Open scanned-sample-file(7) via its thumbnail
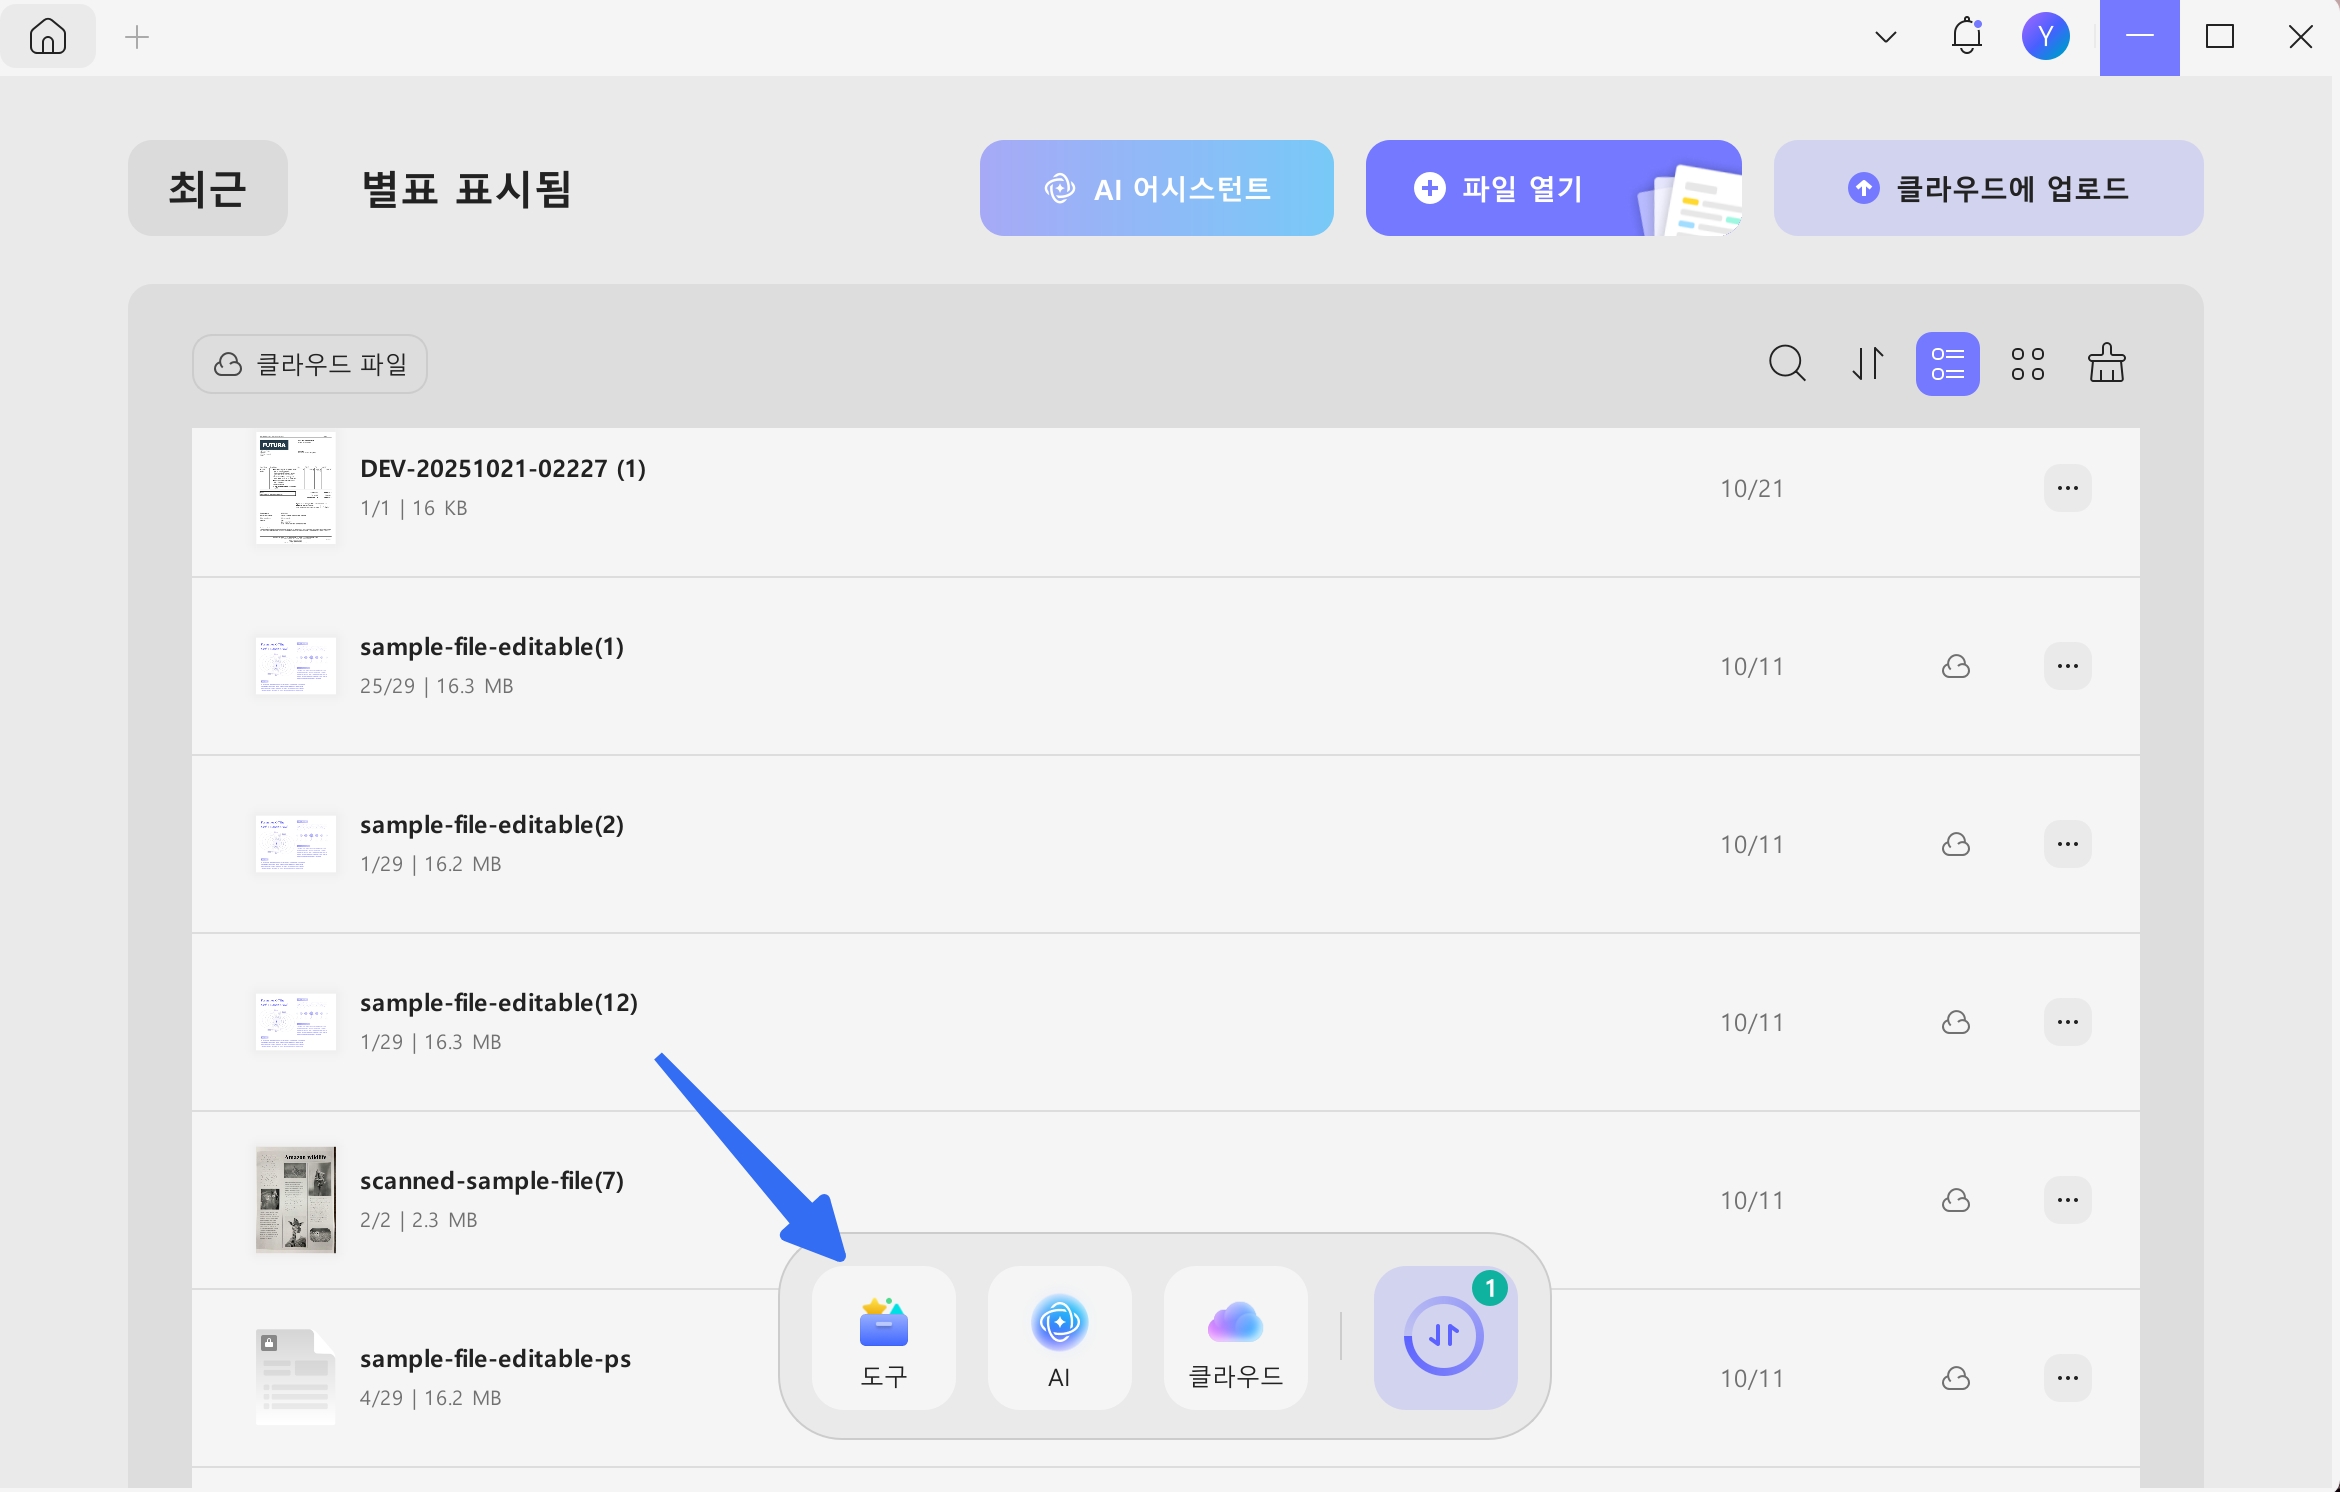This screenshot has width=2340, height=1492. tap(296, 1200)
